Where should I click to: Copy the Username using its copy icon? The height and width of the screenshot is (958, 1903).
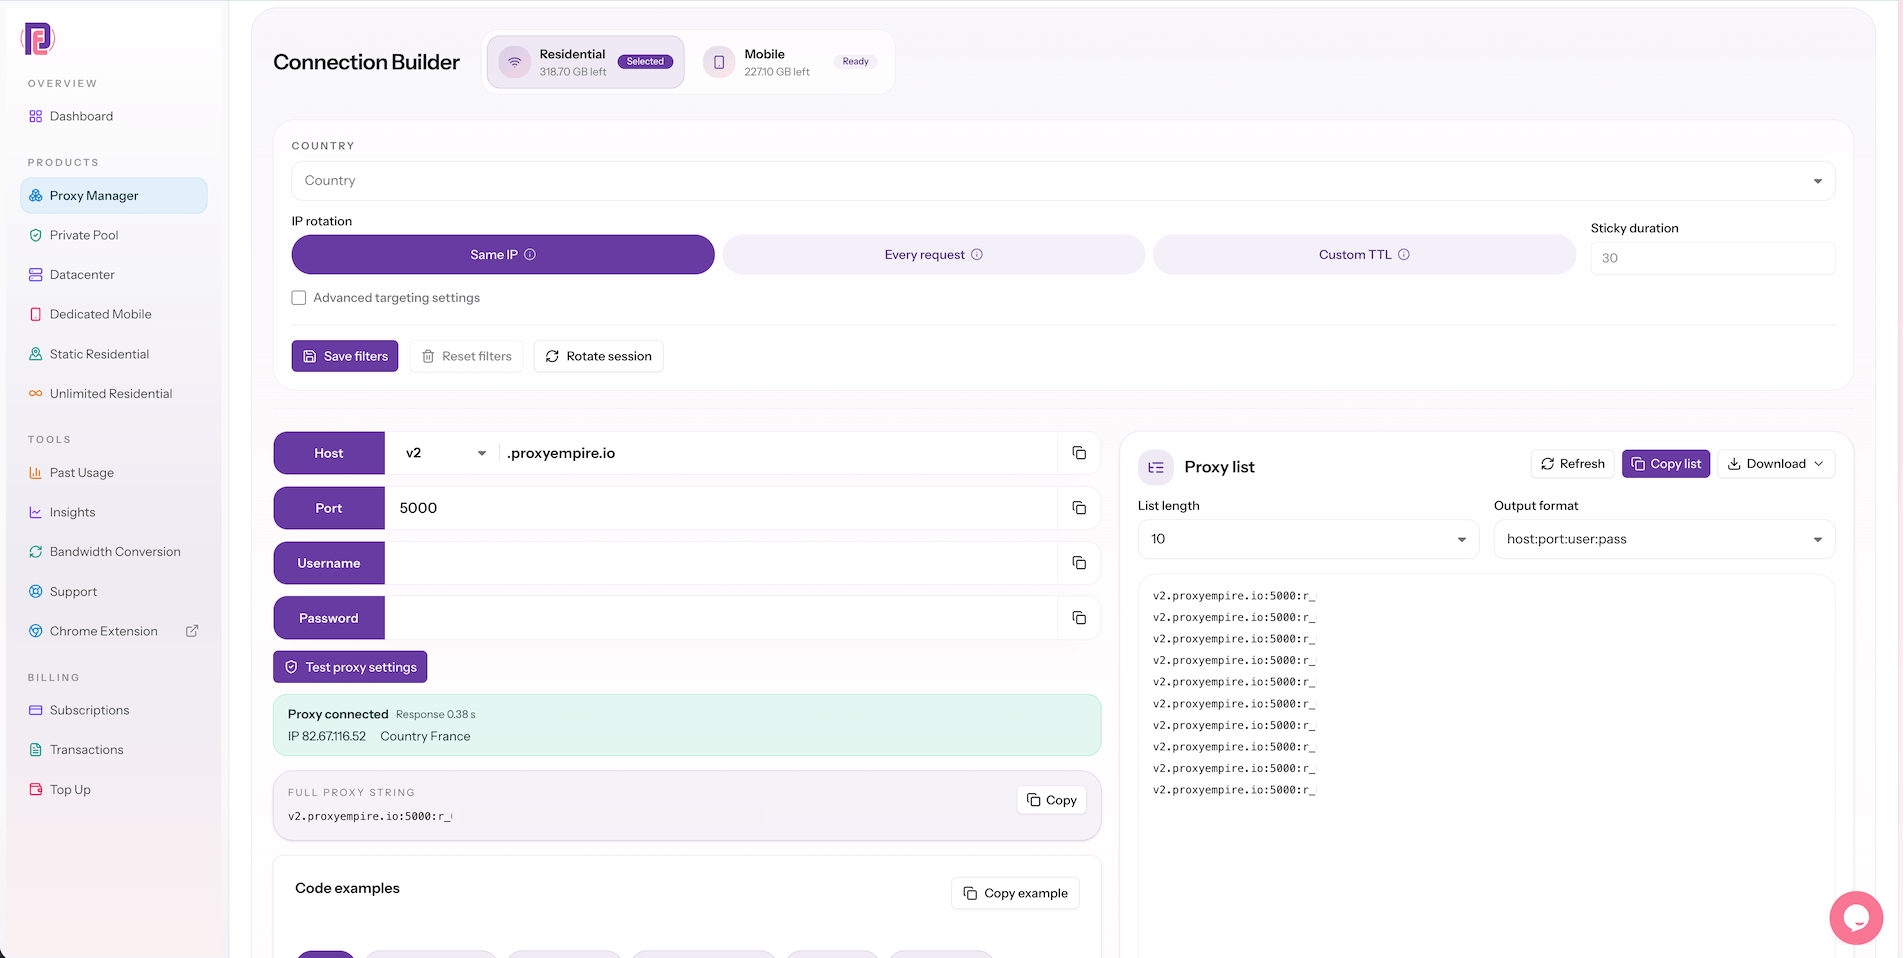(x=1079, y=563)
